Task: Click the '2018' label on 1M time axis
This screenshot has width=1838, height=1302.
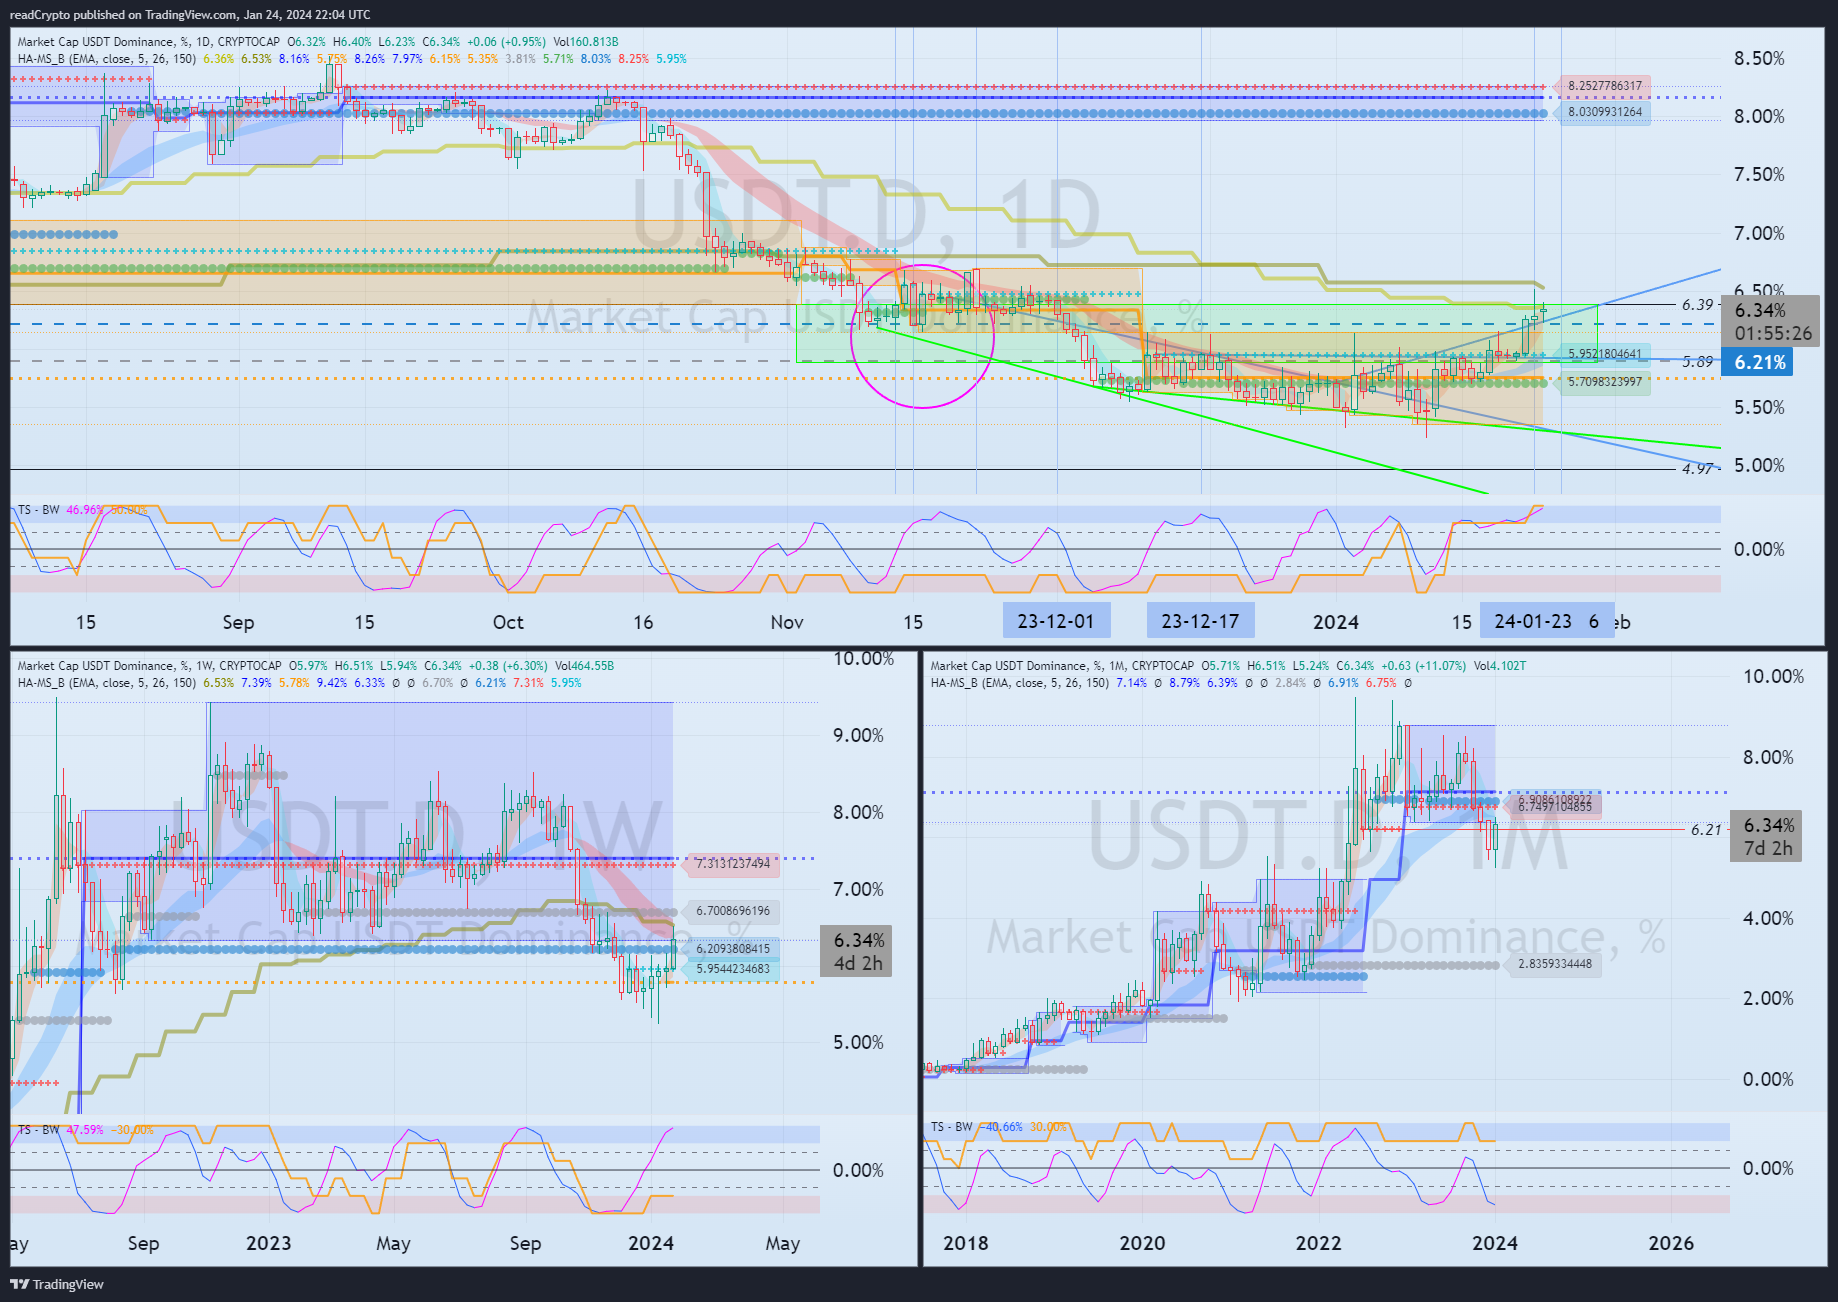Action: click(965, 1243)
